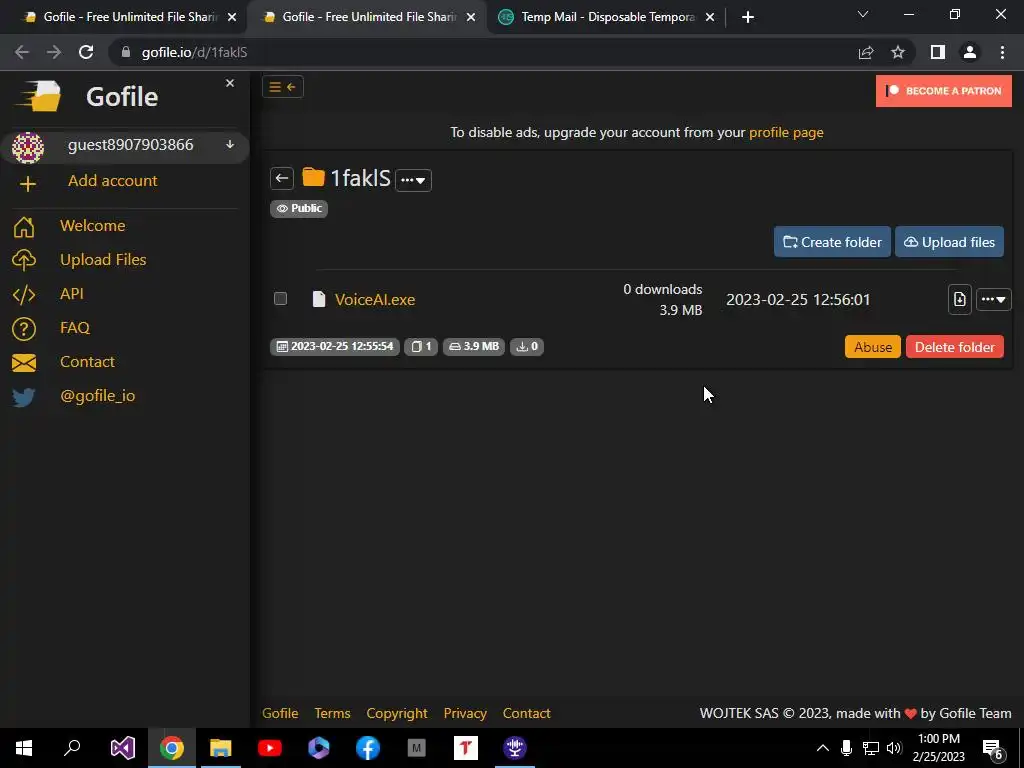This screenshot has width=1024, height=768.
Task: Click the Abuse report button
Action: (872, 347)
